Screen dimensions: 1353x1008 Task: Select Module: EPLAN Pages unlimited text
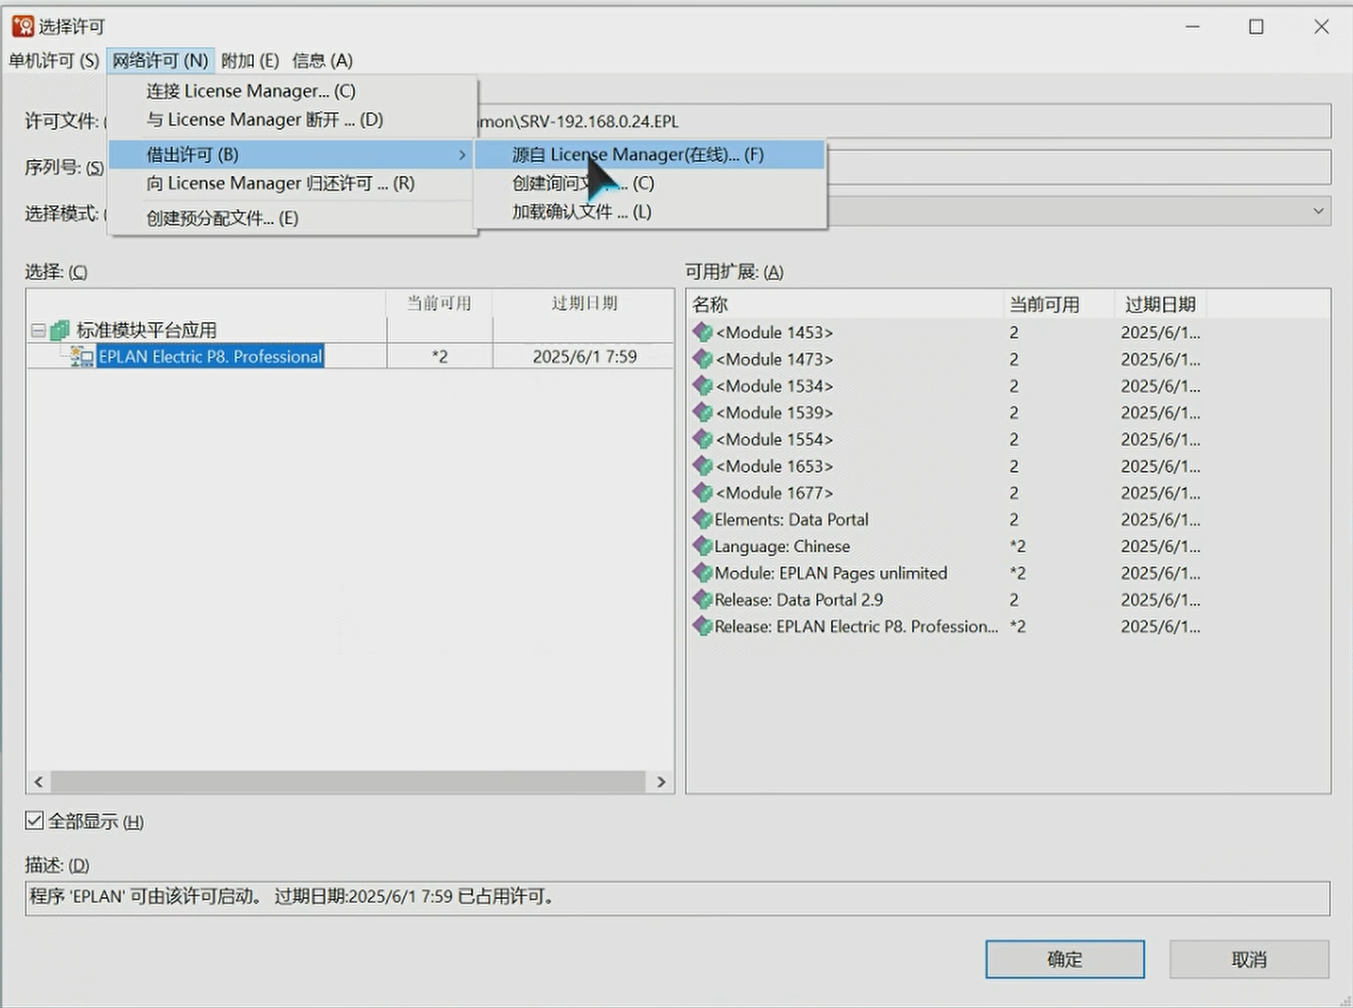tap(830, 573)
